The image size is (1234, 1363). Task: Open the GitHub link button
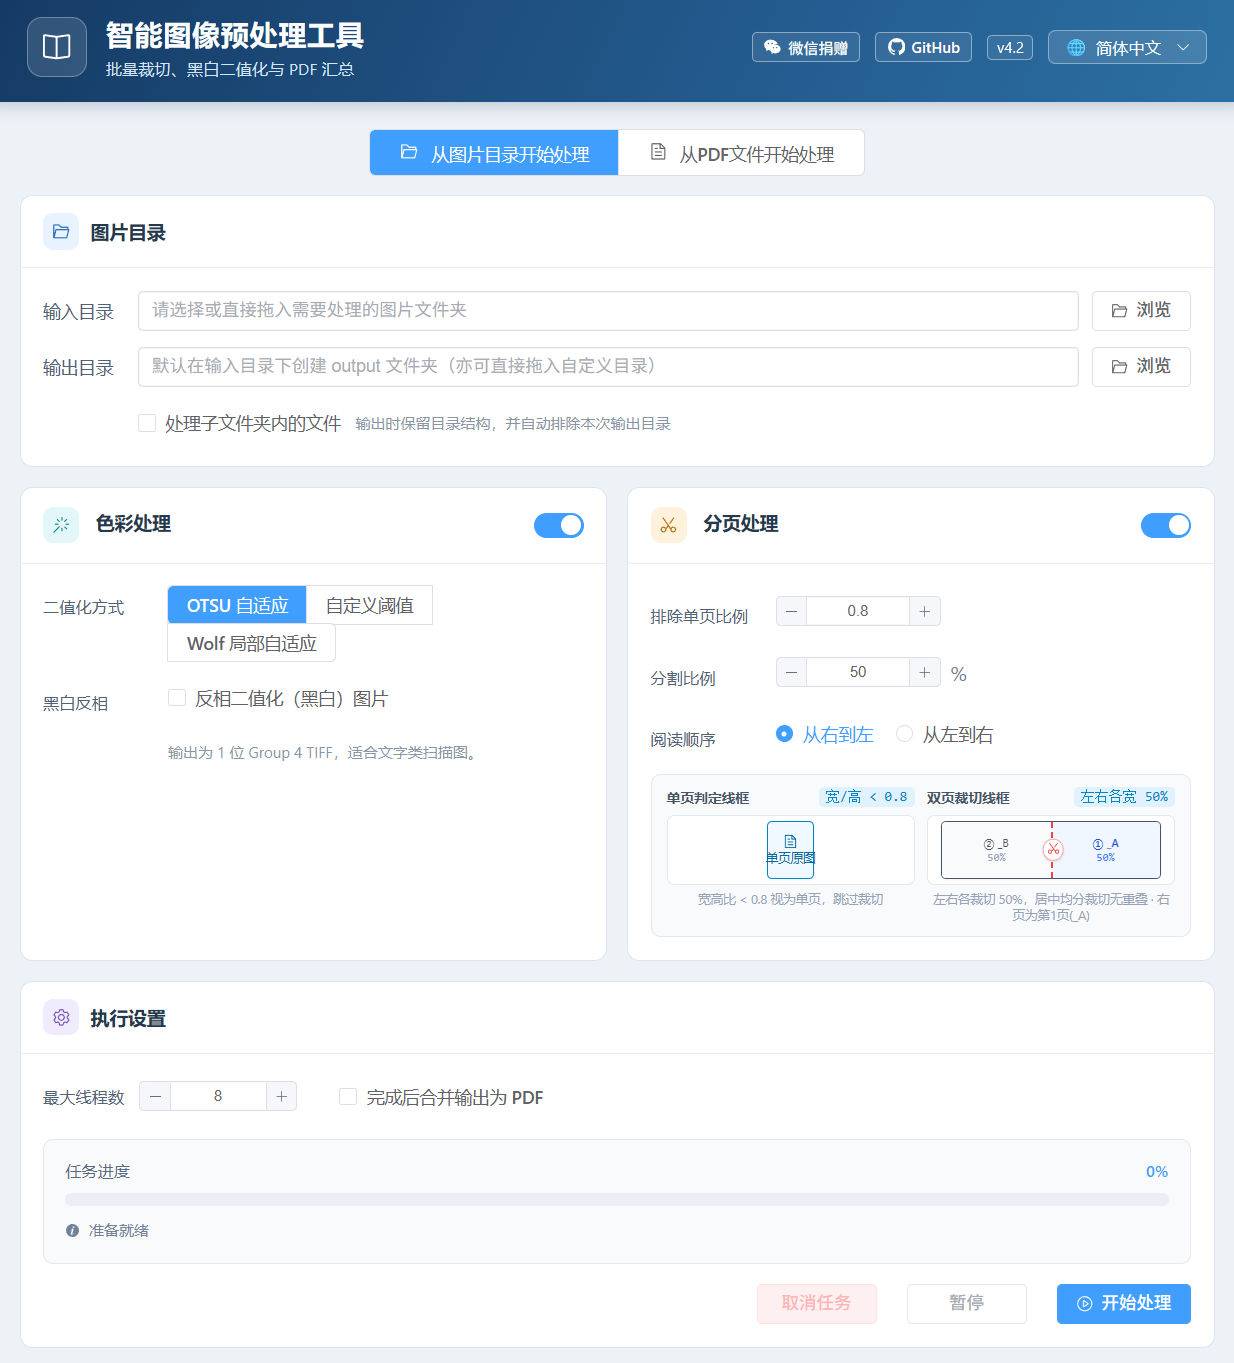tap(923, 47)
